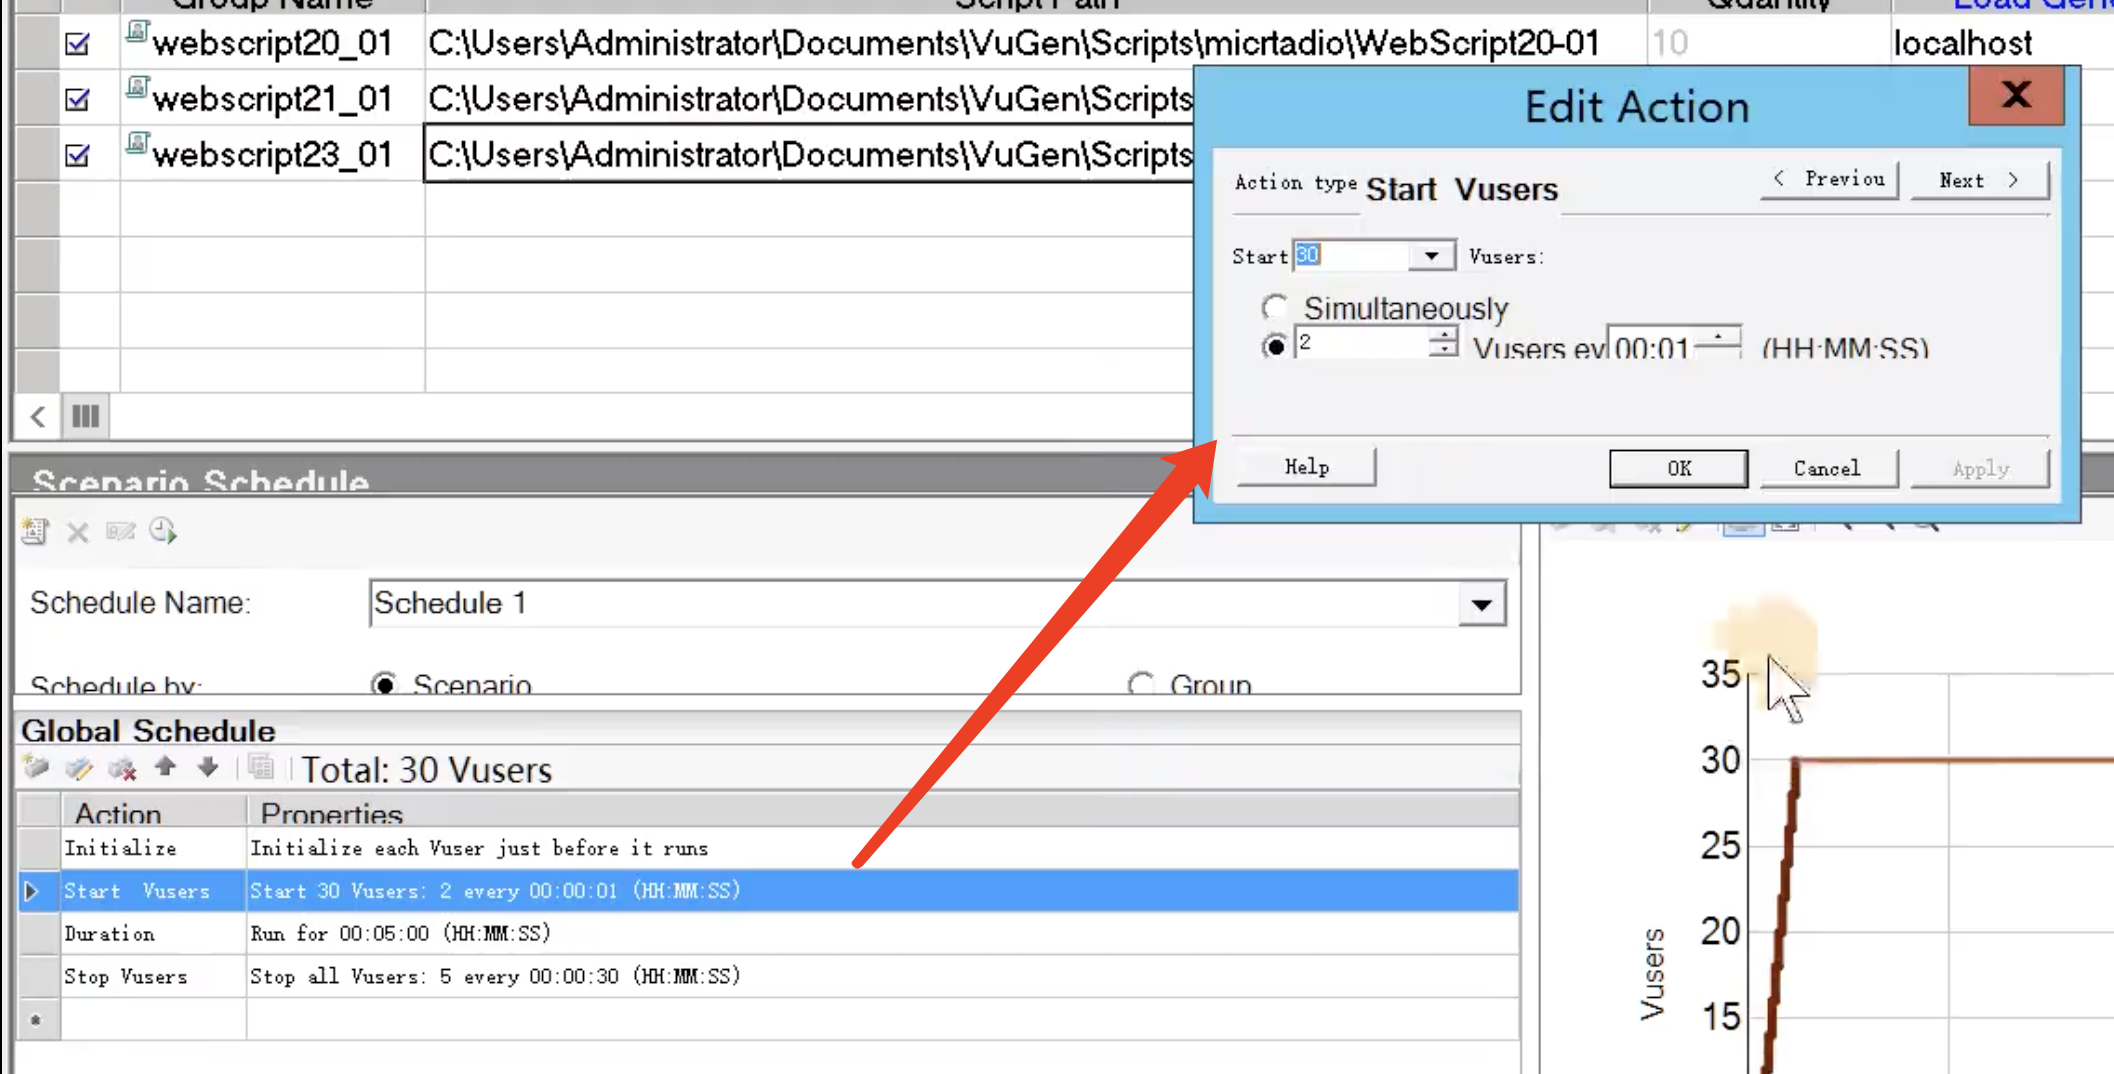
Task: Click the New Schedule icon
Action: point(35,531)
